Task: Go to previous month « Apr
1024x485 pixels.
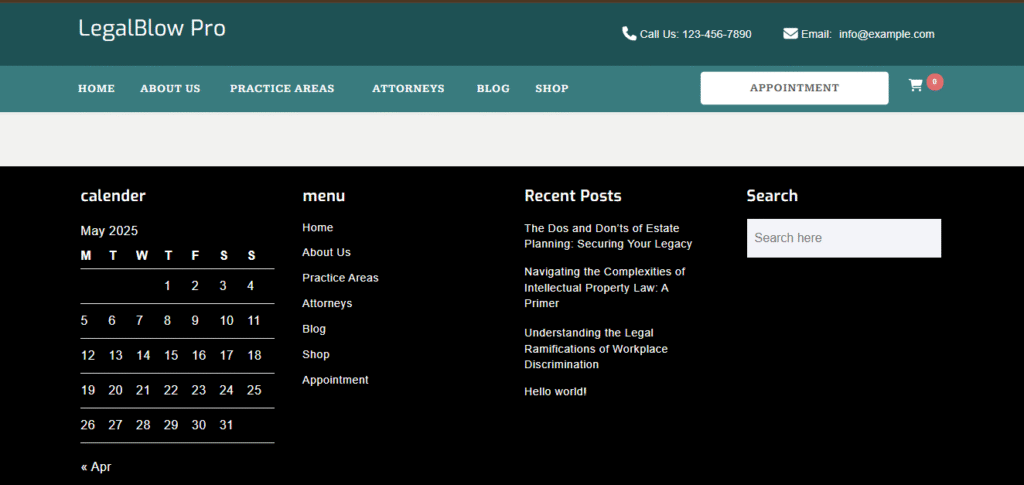Action: 96,467
